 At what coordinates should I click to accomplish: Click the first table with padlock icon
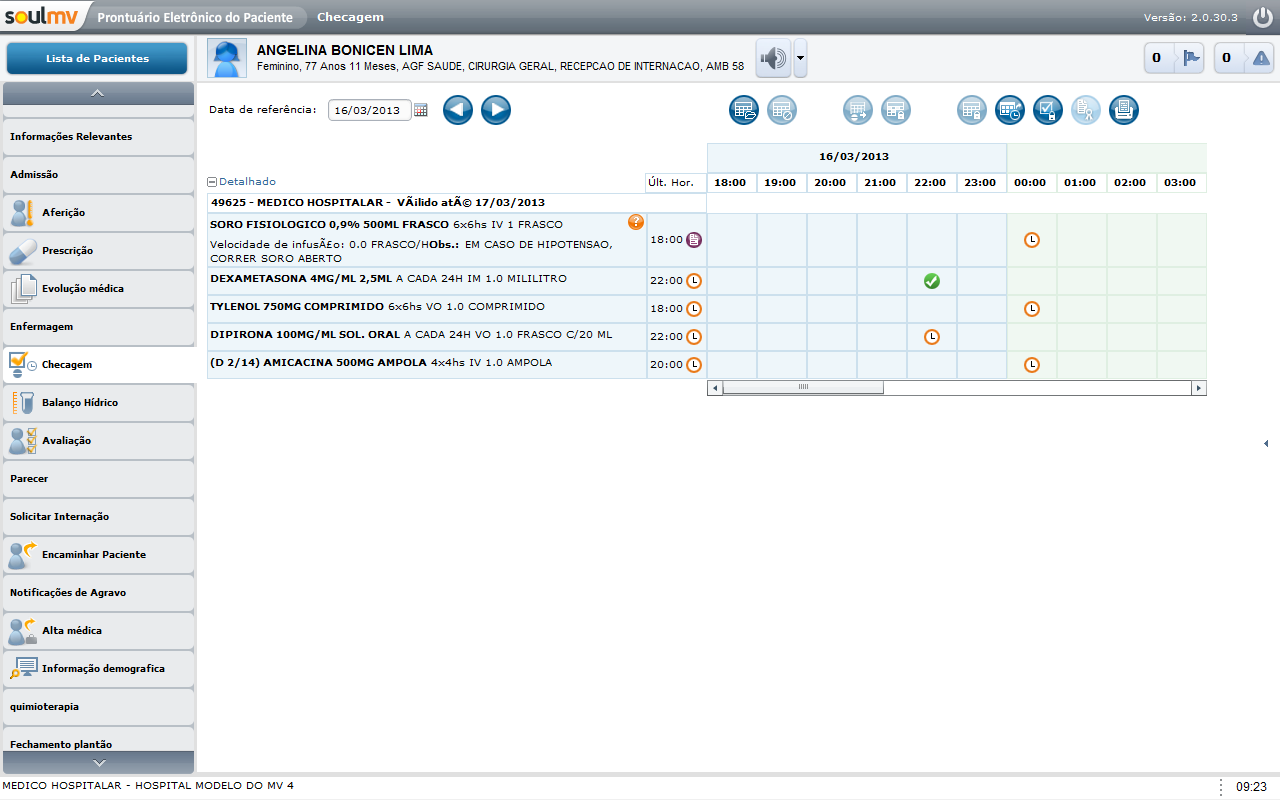pyautogui.click(x=896, y=110)
